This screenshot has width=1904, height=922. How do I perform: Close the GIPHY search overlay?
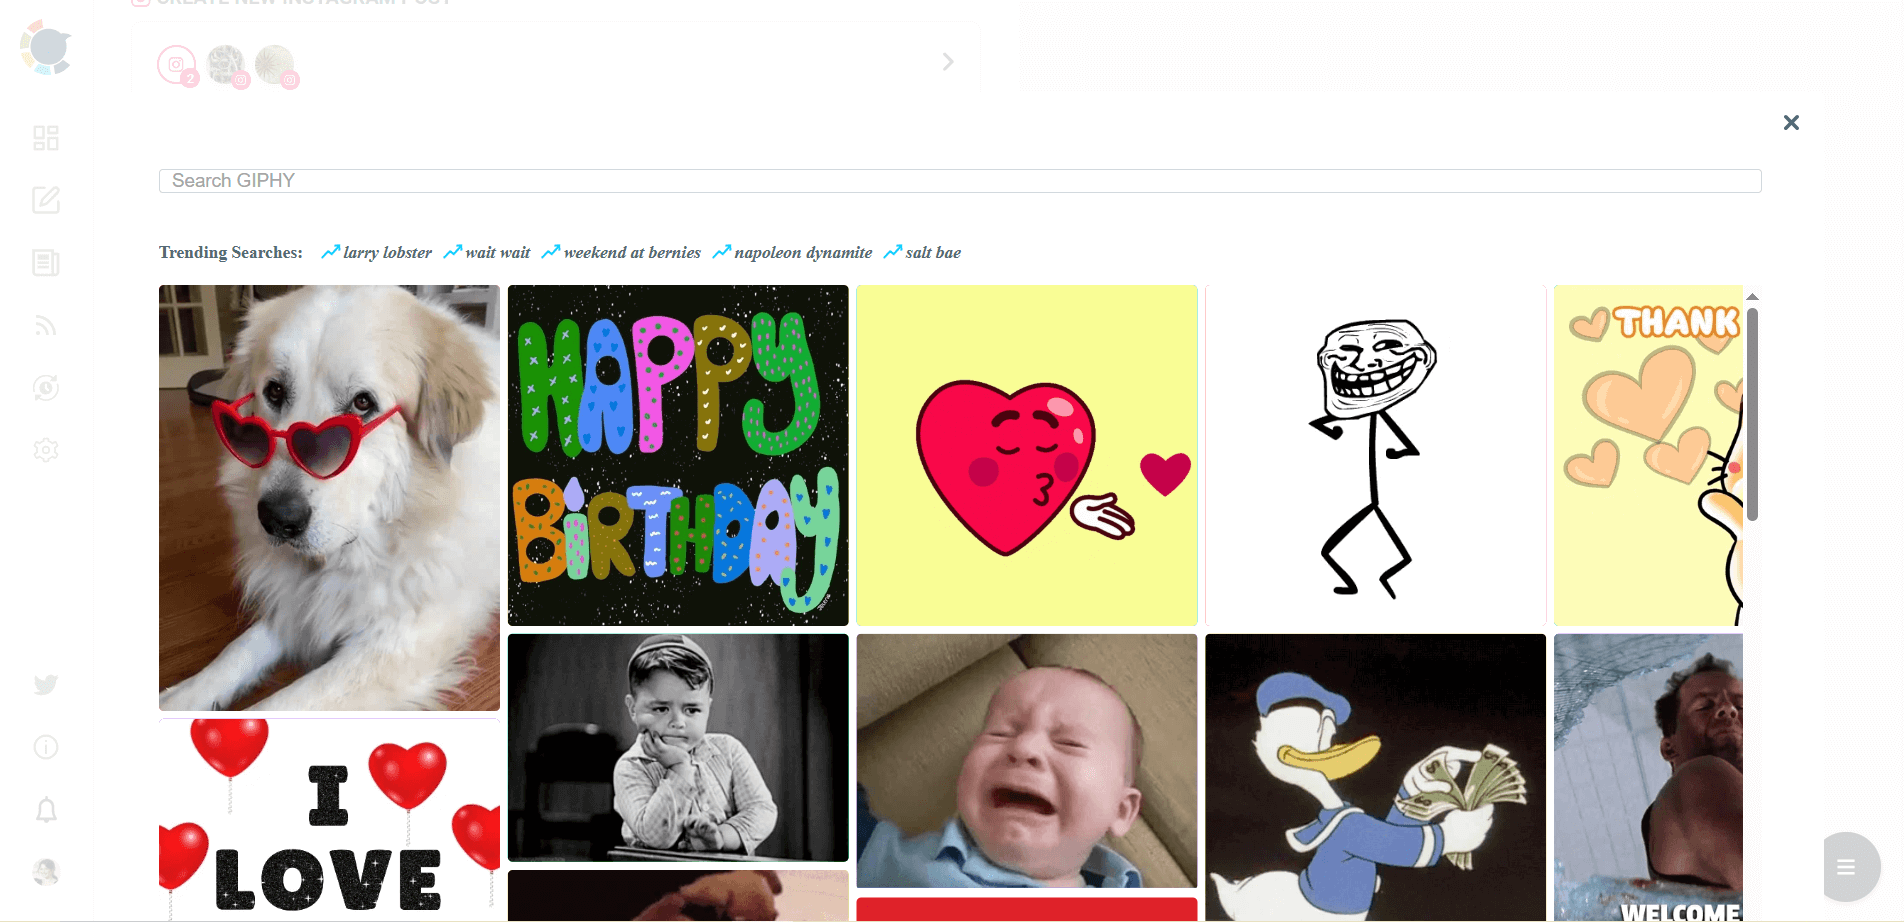click(x=1791, y=122)
